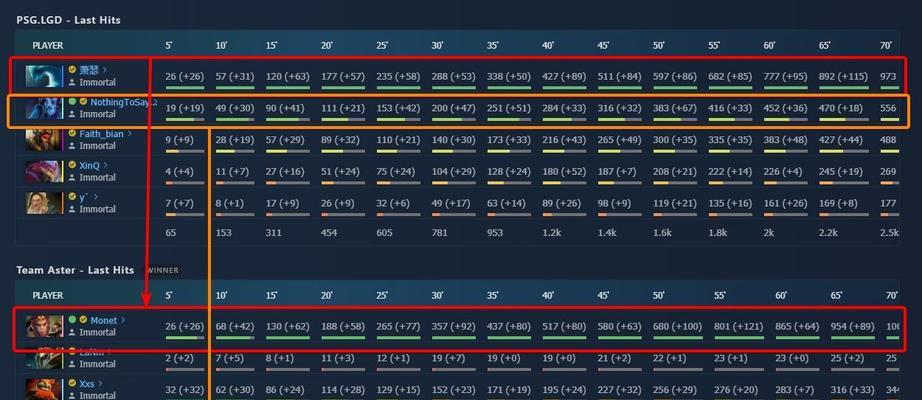
Task: Select the 180 (+52) cell in XinQ's row
Action: pos(564,172)
